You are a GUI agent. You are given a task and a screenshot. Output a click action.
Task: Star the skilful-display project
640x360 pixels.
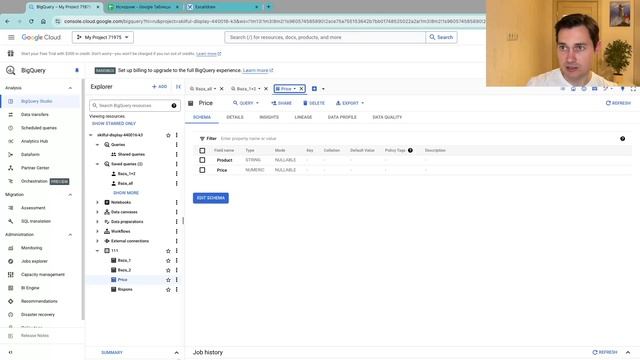[x=168, y=135]
